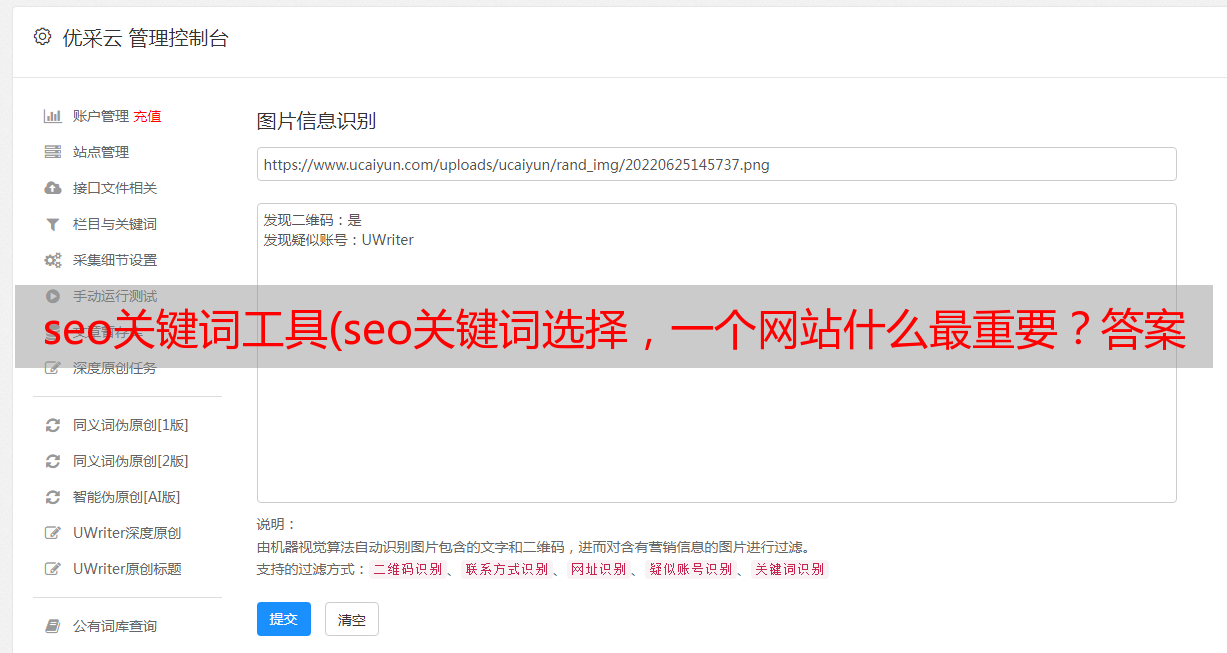Open the 接口文件相关 menu item
Screen dimensions: 1227x653
115,188
